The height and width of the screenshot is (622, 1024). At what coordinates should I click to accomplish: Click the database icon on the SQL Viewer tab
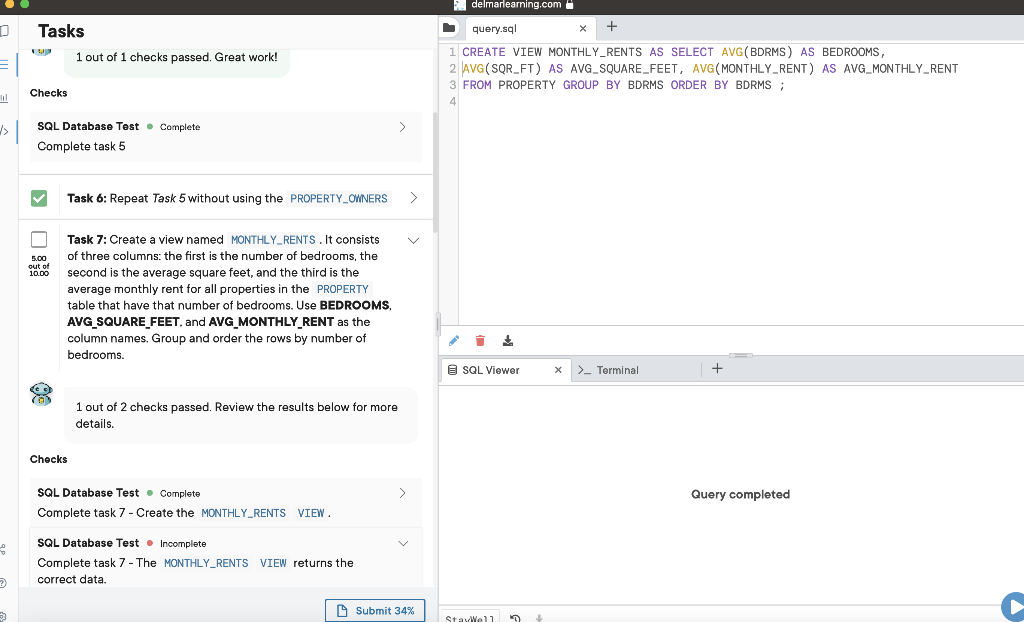point(452,369)
